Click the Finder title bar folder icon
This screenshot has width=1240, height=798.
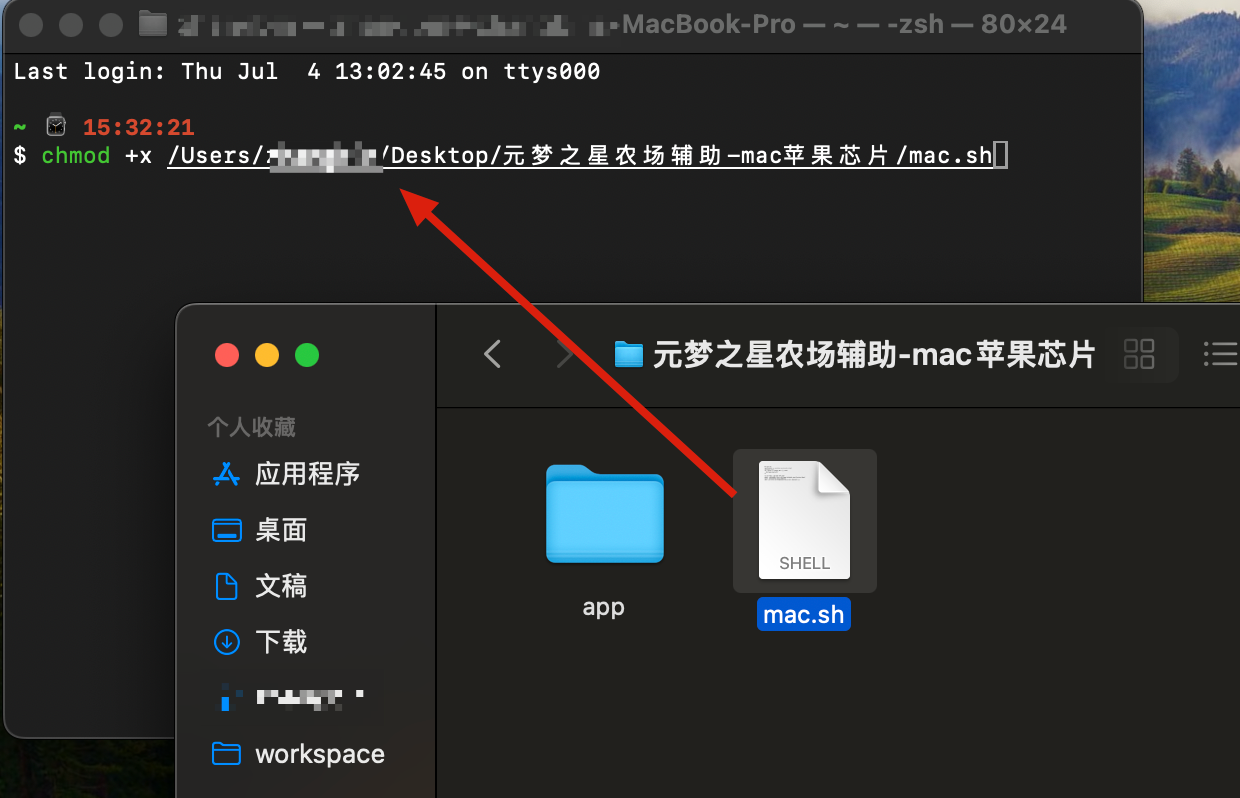click(x=629, y=354)
